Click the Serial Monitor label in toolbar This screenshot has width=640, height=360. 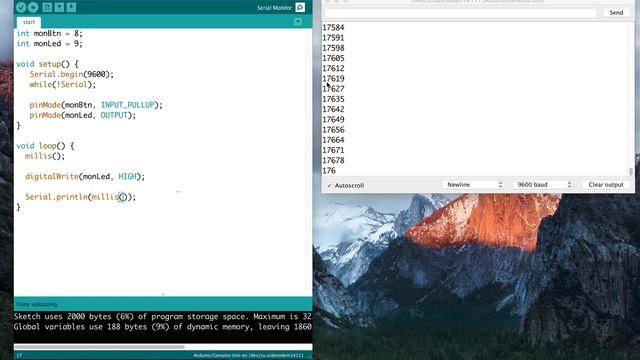274,8
